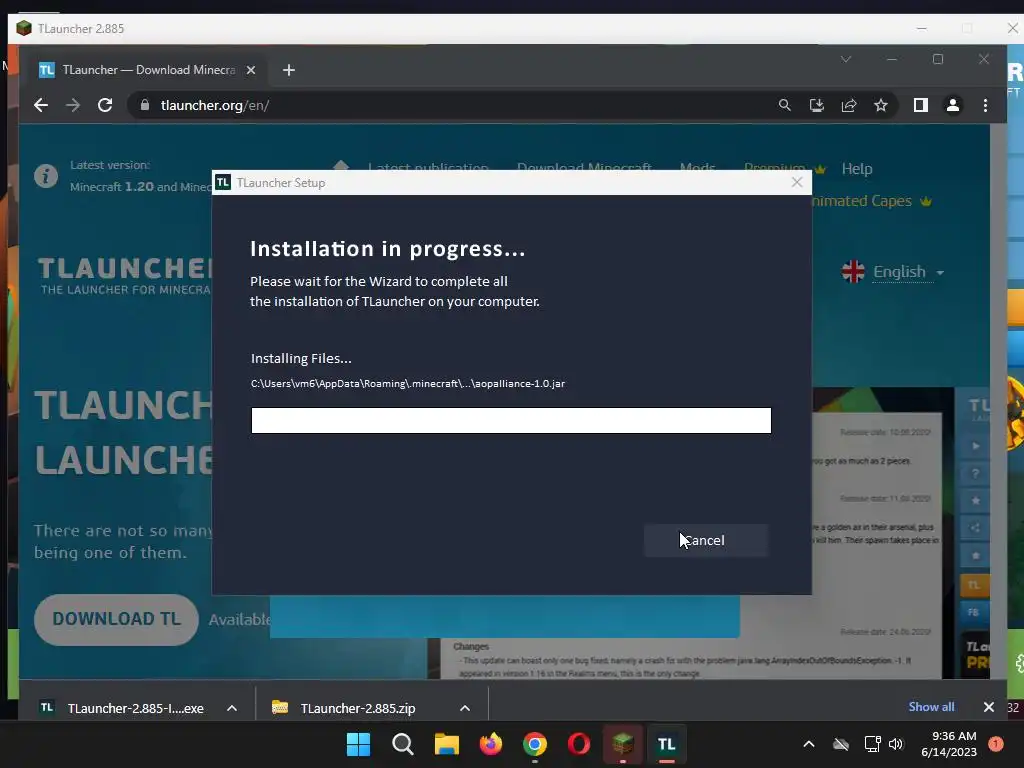This screenshot has height=768, width=1024.
Task: Click Show all downloads
Action: (931, 707)
